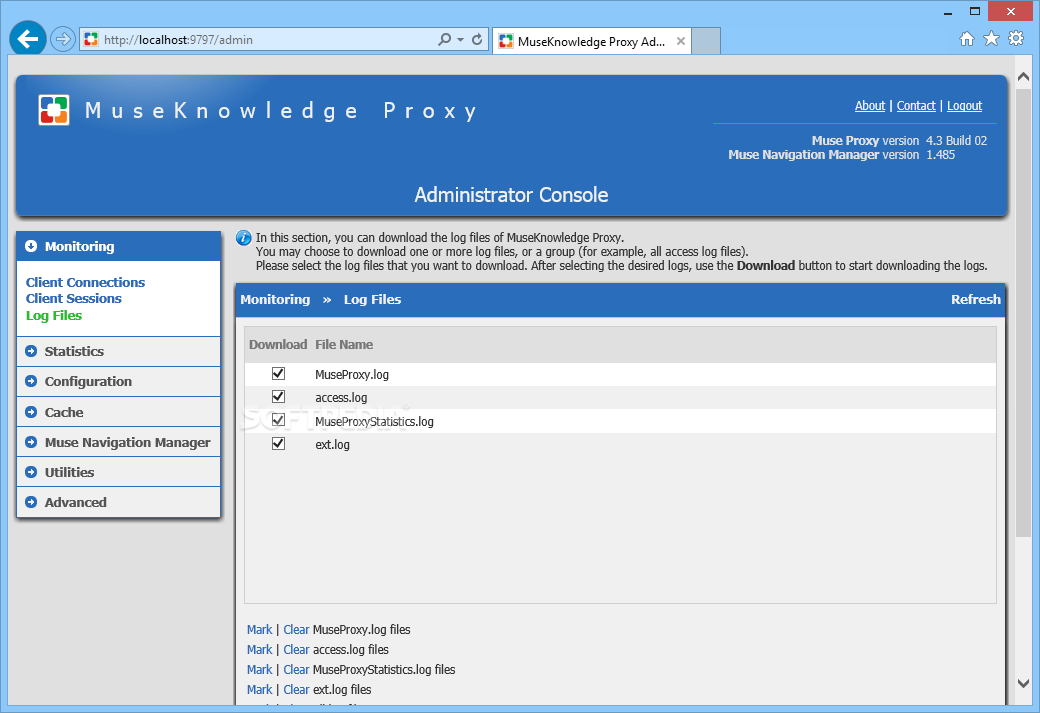Select Log Files in Monitoring menu
The image size is (1040, 713).
[54, 315]
